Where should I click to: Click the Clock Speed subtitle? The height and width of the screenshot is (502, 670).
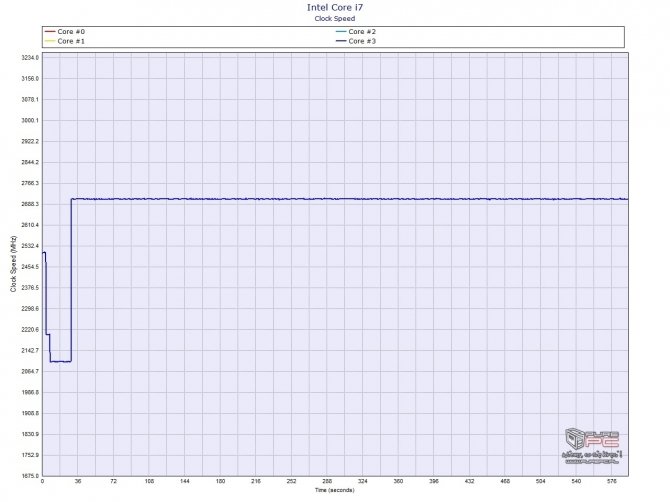(335, 18)
